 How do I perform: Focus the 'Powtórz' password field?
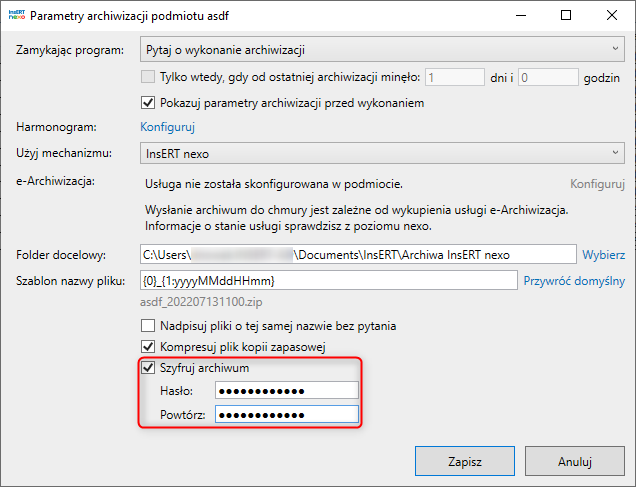(x=286, y=415)
